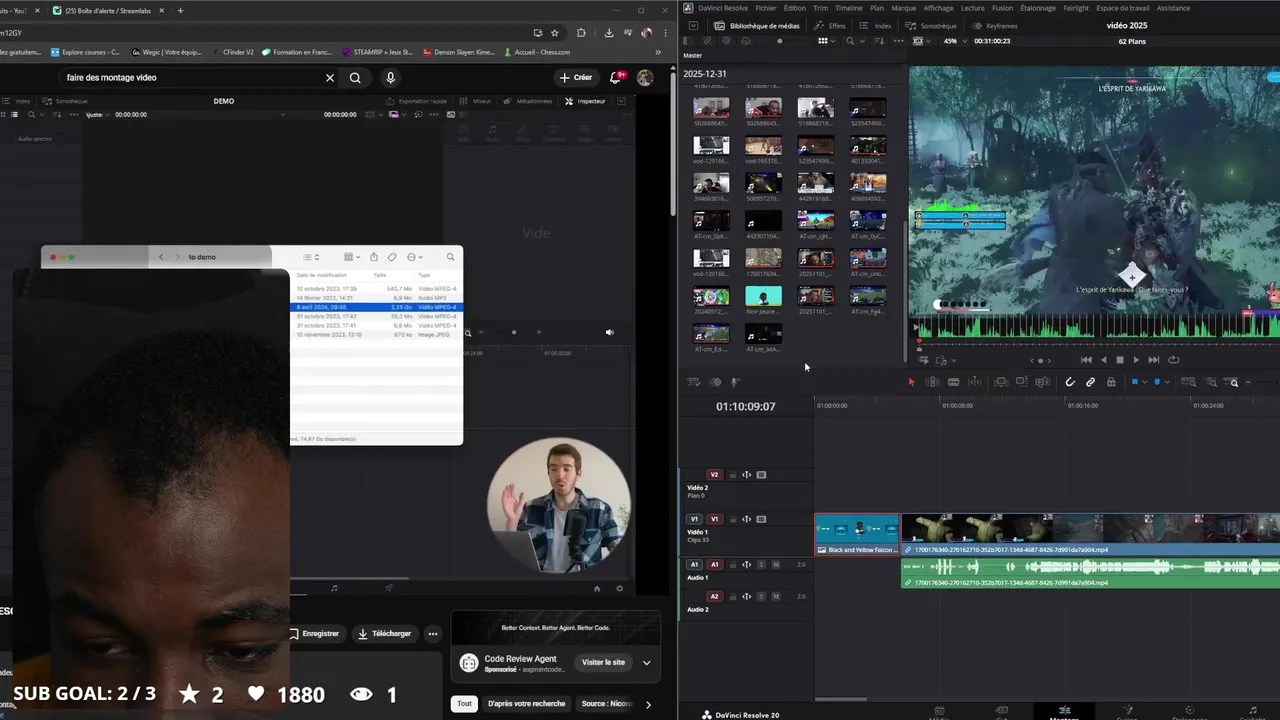This screenshot has height=720, width=1280.
Task: Select the A2 destination track badge
Action: coord(714,596)
